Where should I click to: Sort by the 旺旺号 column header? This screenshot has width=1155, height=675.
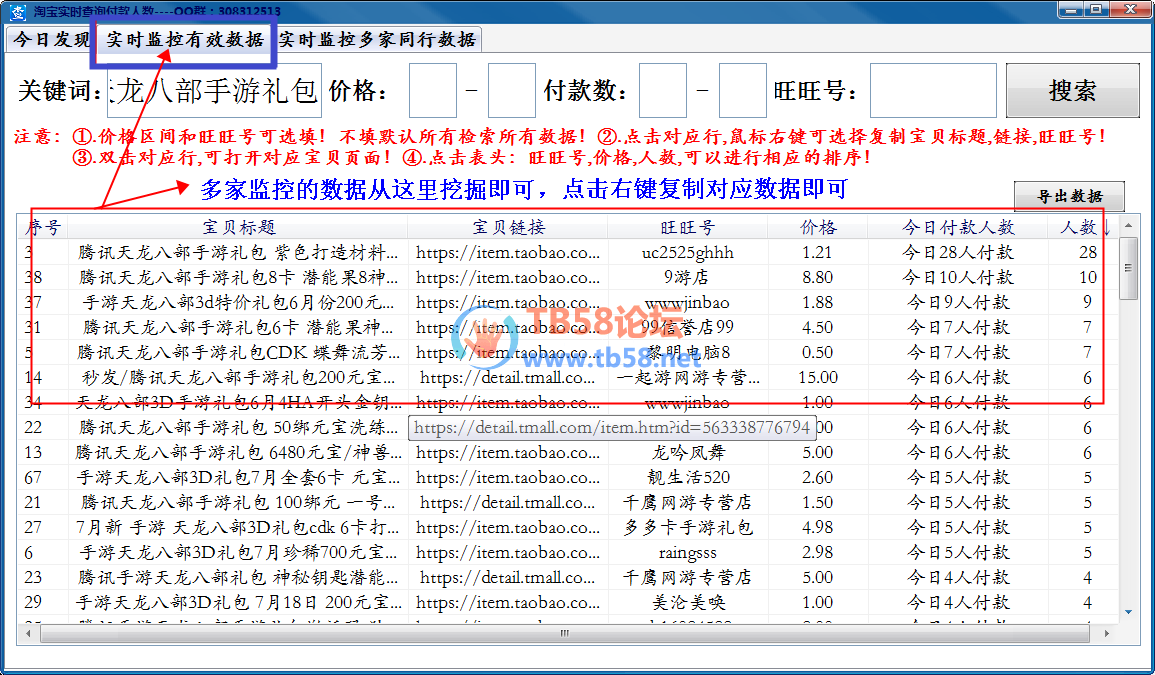[x=687, y=227]
